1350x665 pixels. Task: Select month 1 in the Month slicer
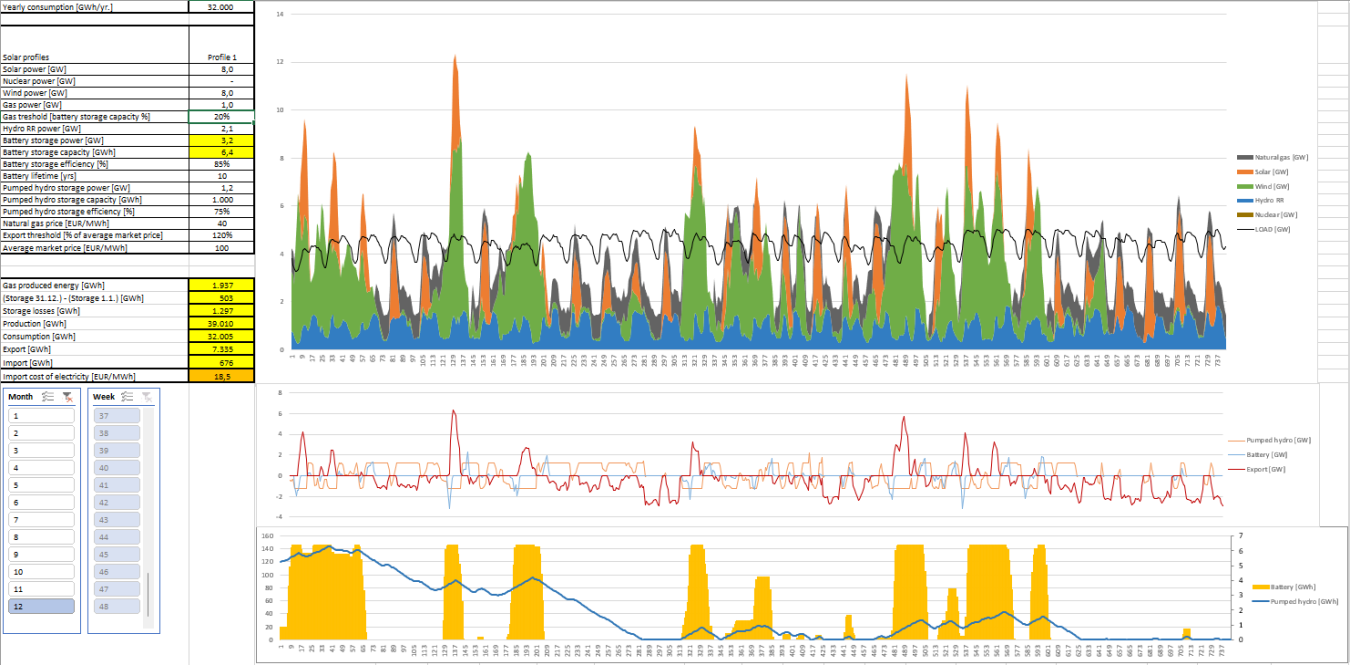[41, 416]
